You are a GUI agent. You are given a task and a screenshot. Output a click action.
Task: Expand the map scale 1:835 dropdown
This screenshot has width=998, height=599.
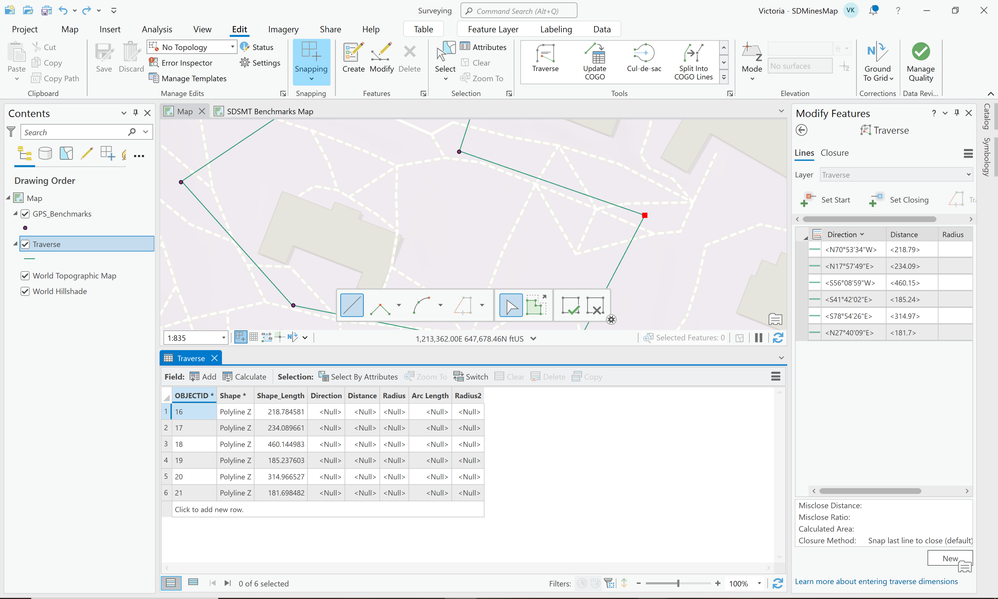(224, 338)
